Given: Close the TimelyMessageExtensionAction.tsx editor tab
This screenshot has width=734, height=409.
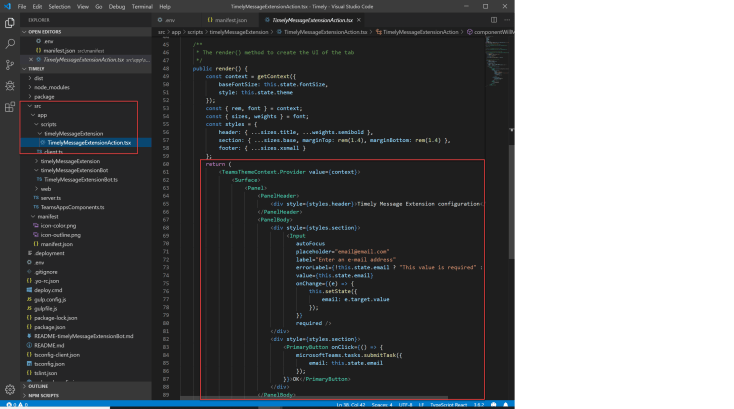Looking at the screenshot, I should coord(359,20).
